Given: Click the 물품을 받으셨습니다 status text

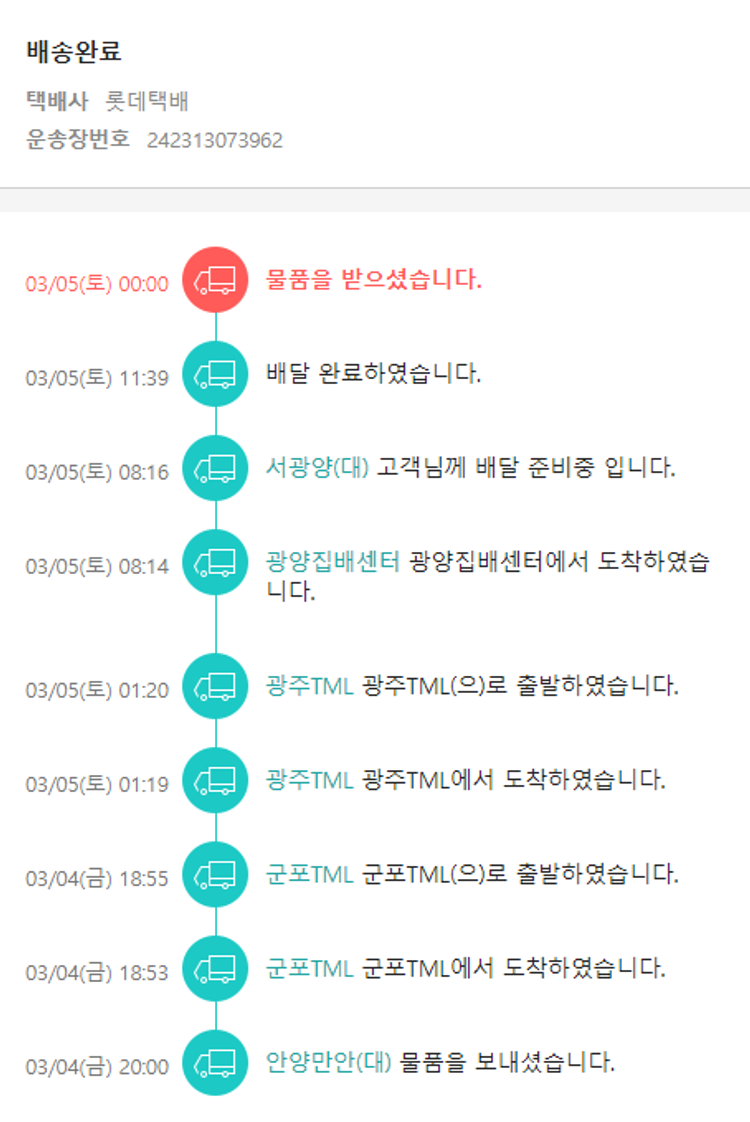Looking at the screenshot, I should point(374,280).
